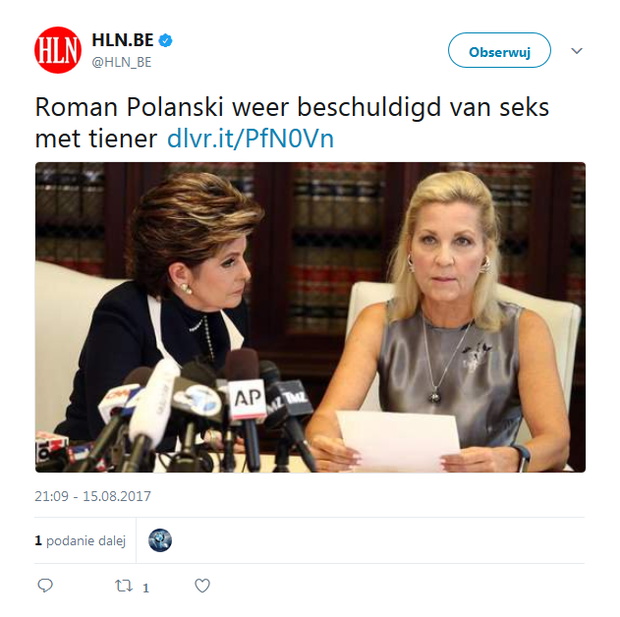Click the blue verified badge
This screenshot has width=620, height=617.
[x=166, y=41]
